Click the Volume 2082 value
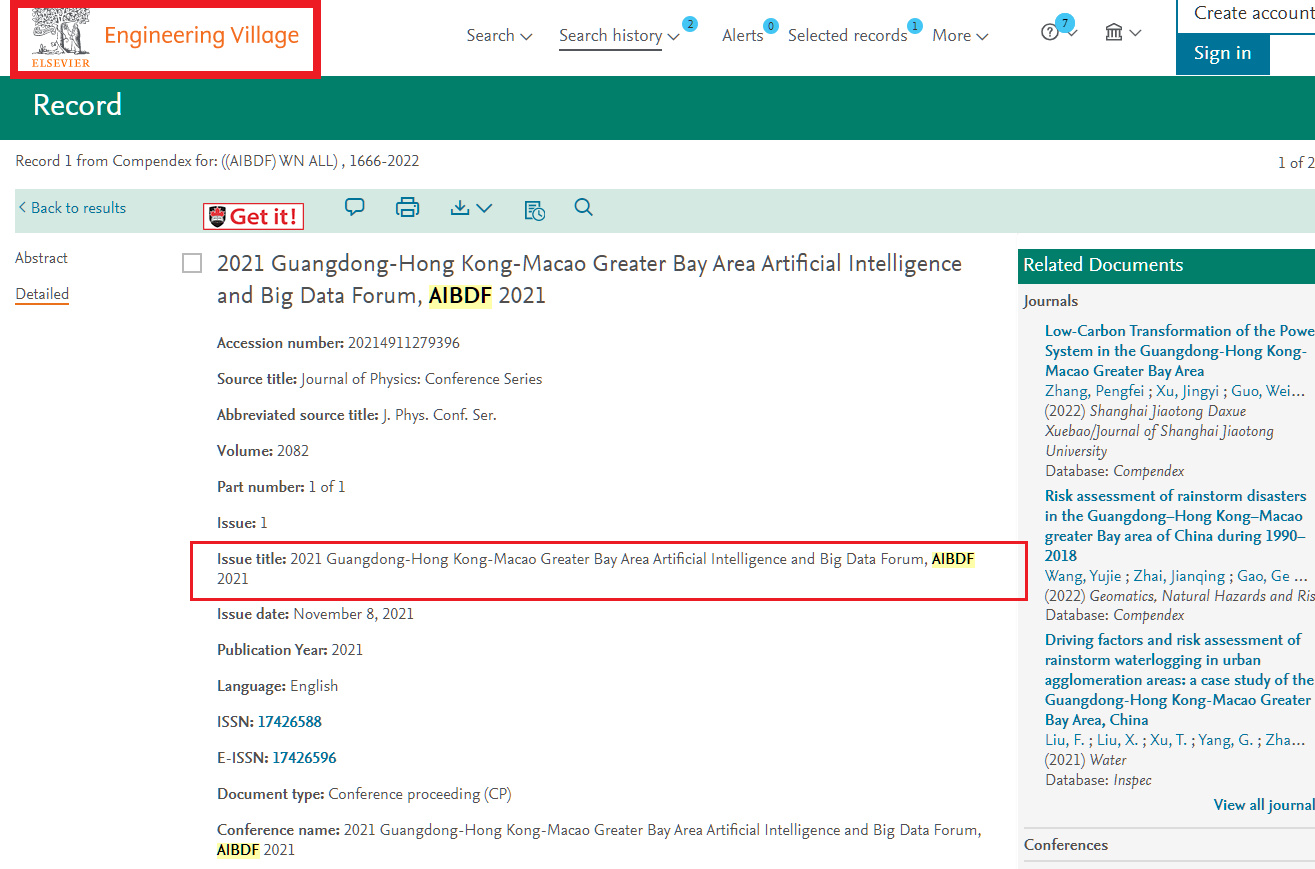This screenshot has height=869, width=1315. (293, 451)
